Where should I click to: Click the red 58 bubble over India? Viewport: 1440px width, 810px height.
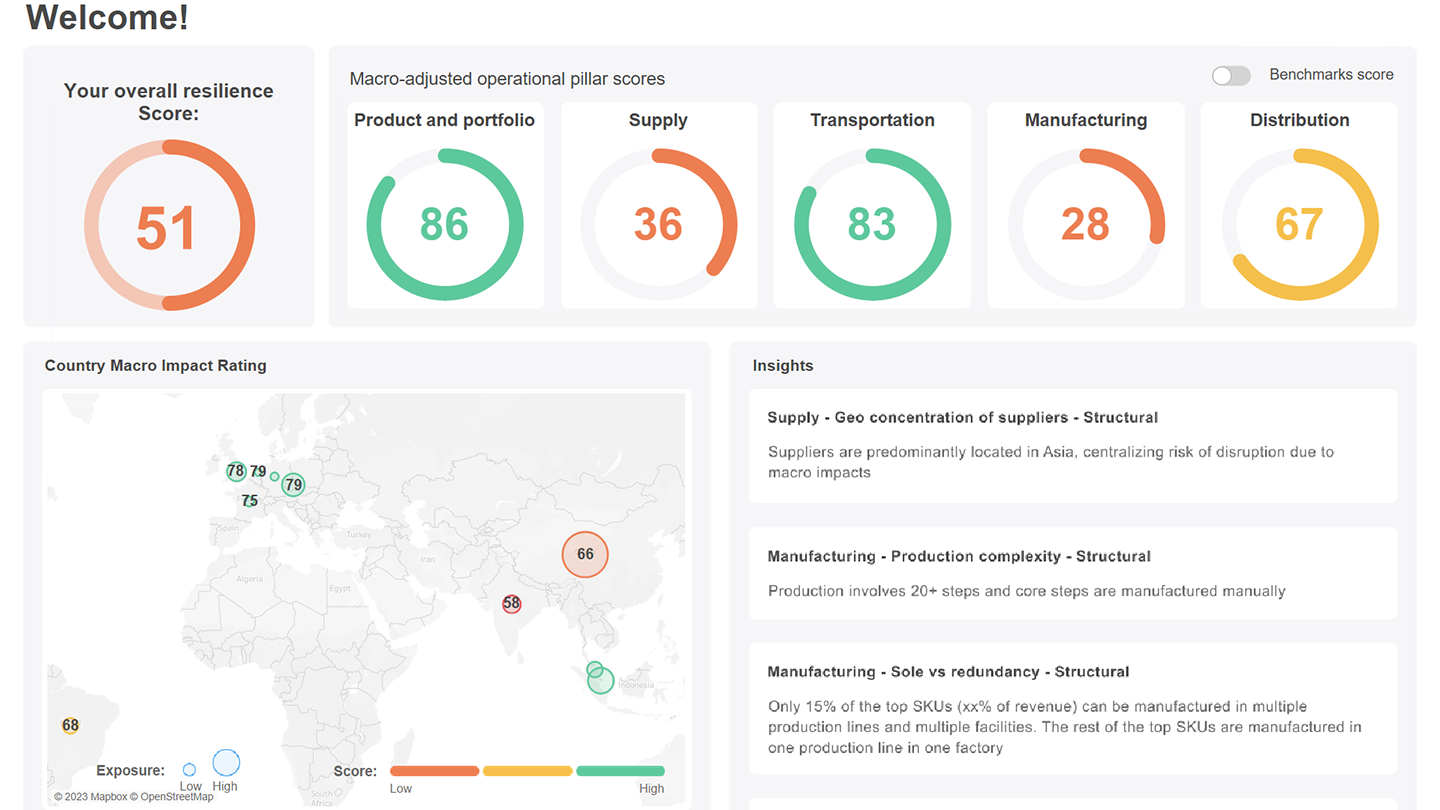point(512,604)
